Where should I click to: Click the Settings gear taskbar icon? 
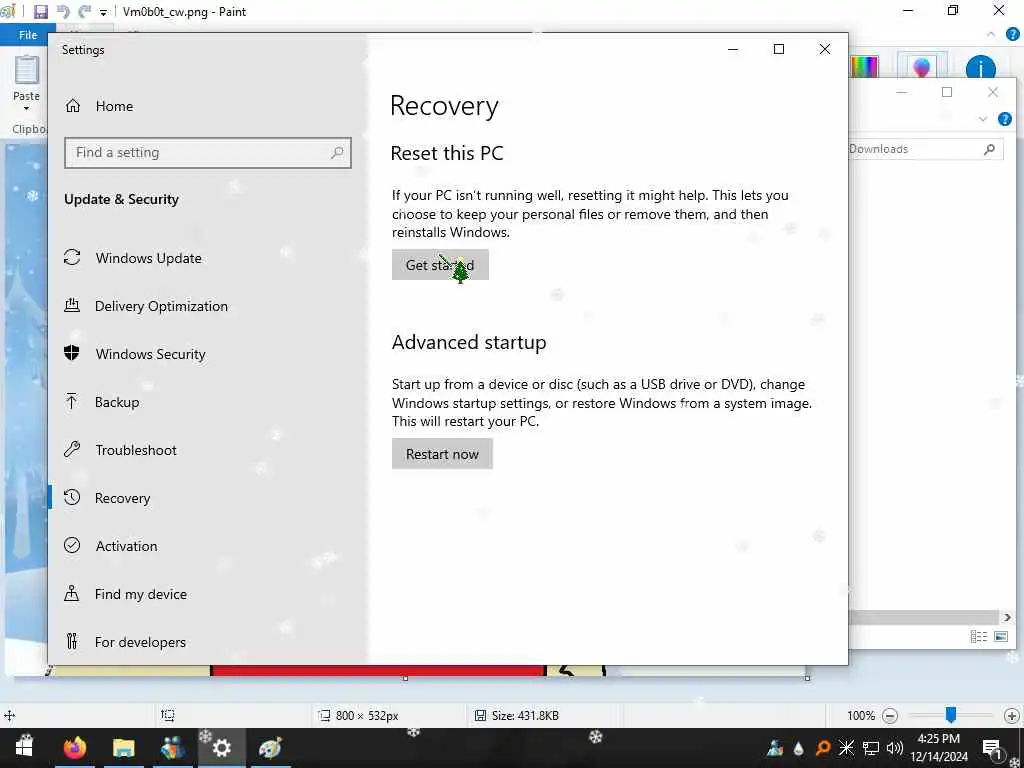click(x=221, y=747)
